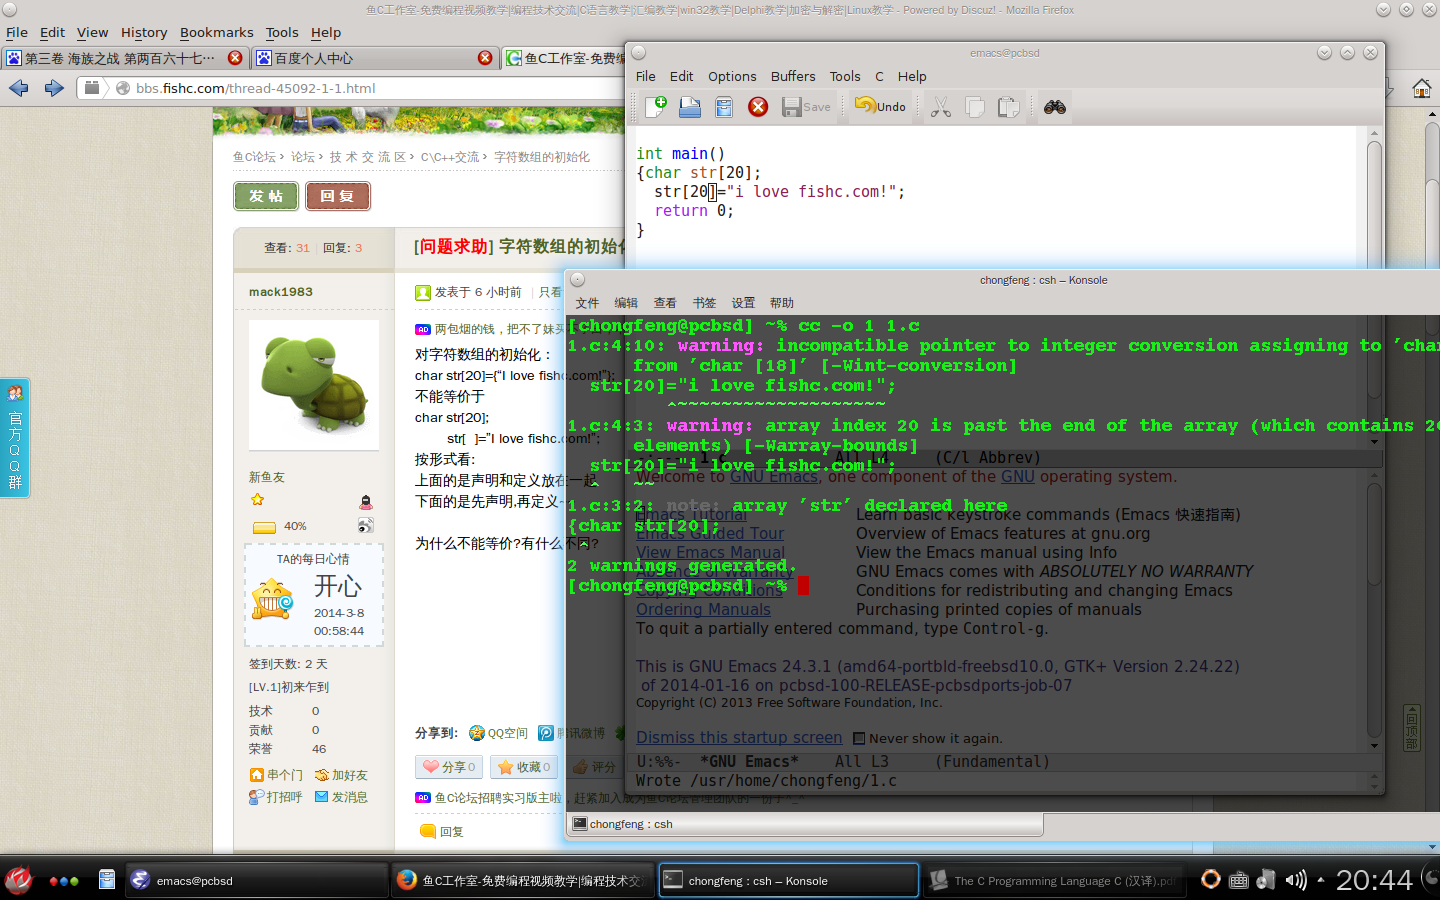This screenshot has width=1440, height=900.
Task: Open Firefox Bookmarks menu
Action: [x=217, y=32]
